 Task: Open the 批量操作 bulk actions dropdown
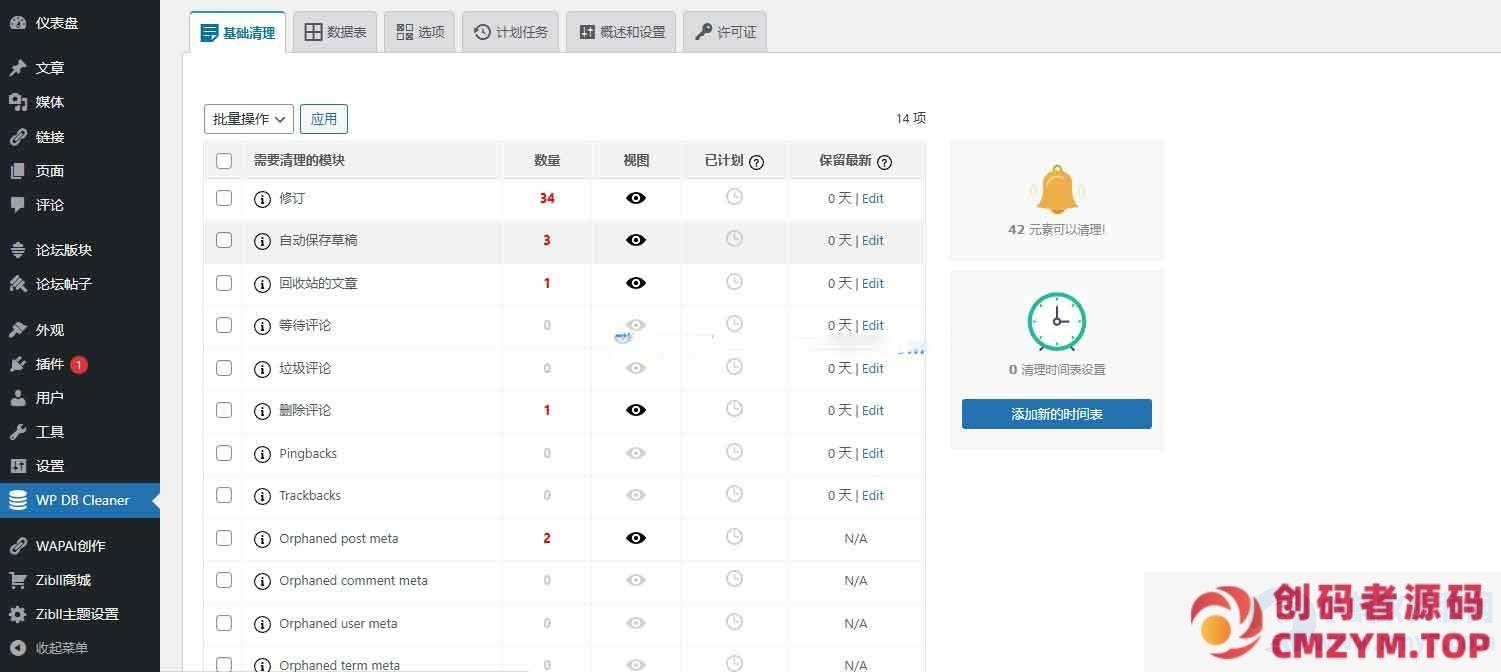point(248,119)
